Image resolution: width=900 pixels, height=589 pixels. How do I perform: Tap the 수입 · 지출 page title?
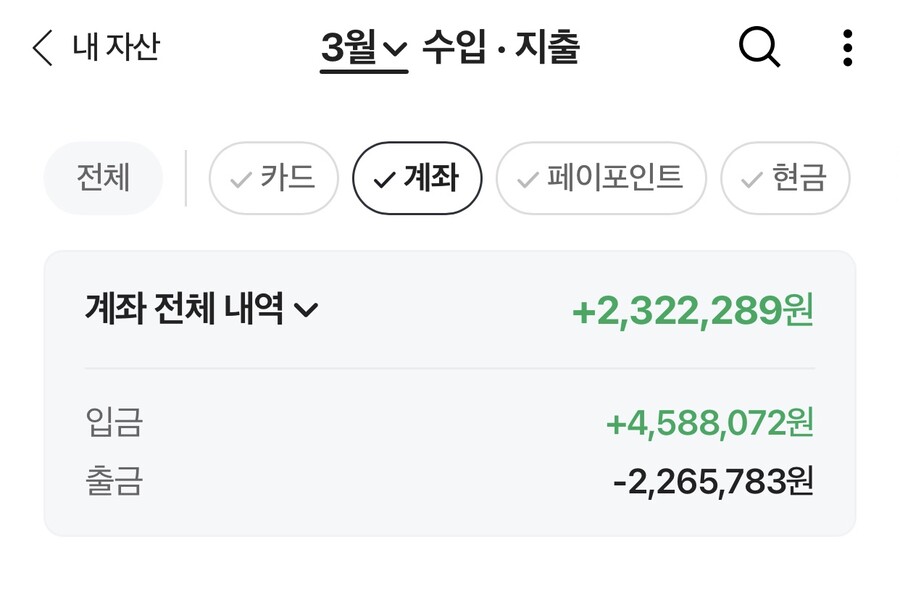501,48
